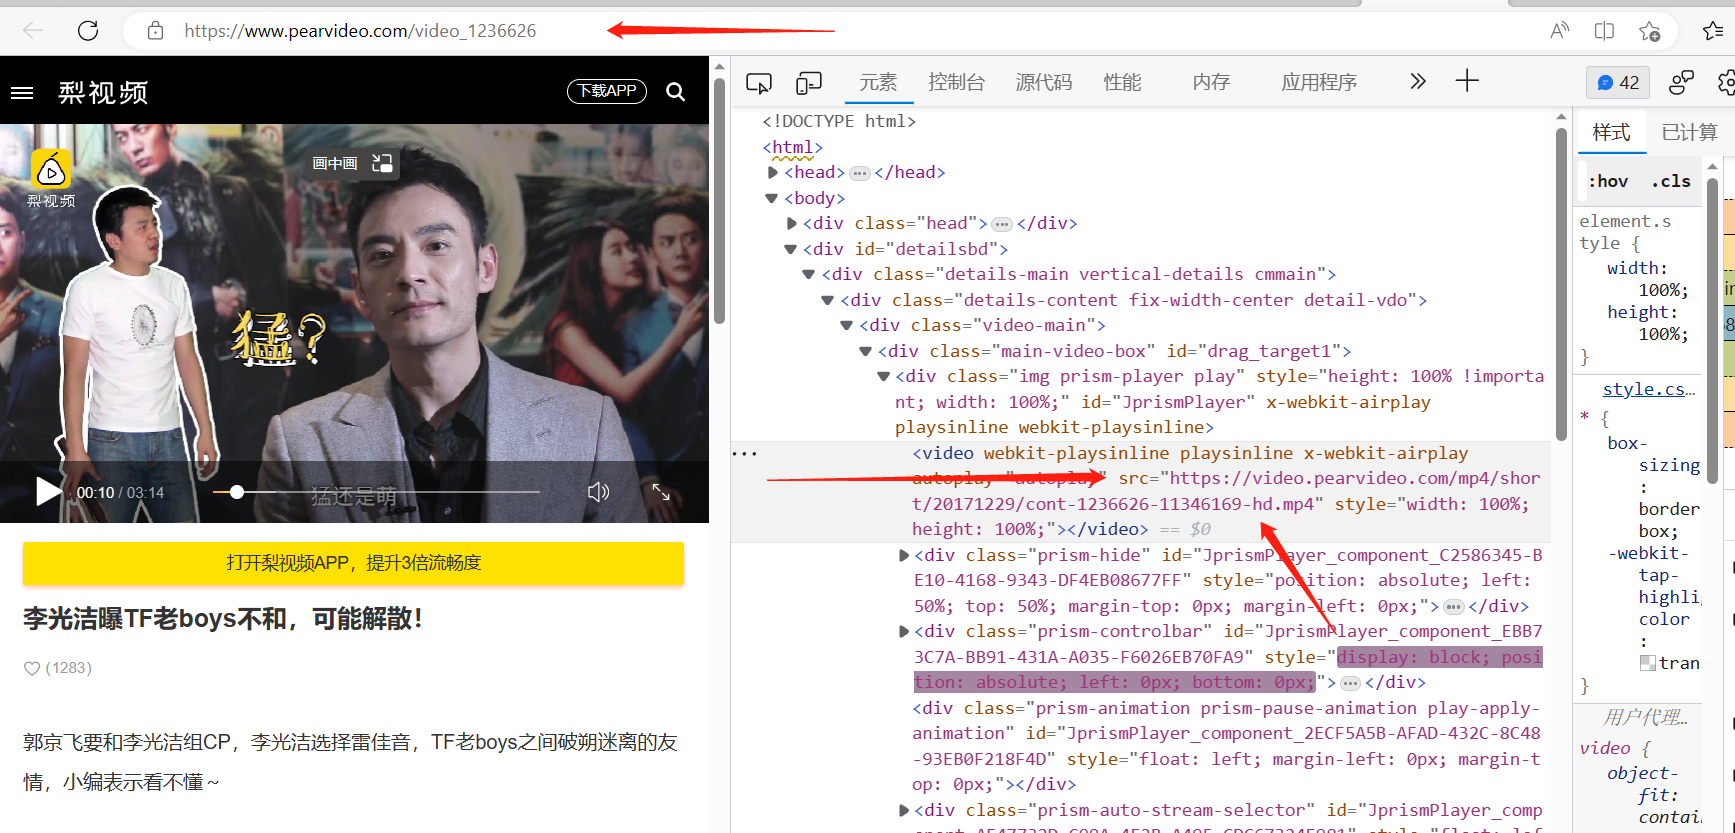Select the 样式 styles pane tab
This screenshot has height=833, width=1735.
point(1611,132)
